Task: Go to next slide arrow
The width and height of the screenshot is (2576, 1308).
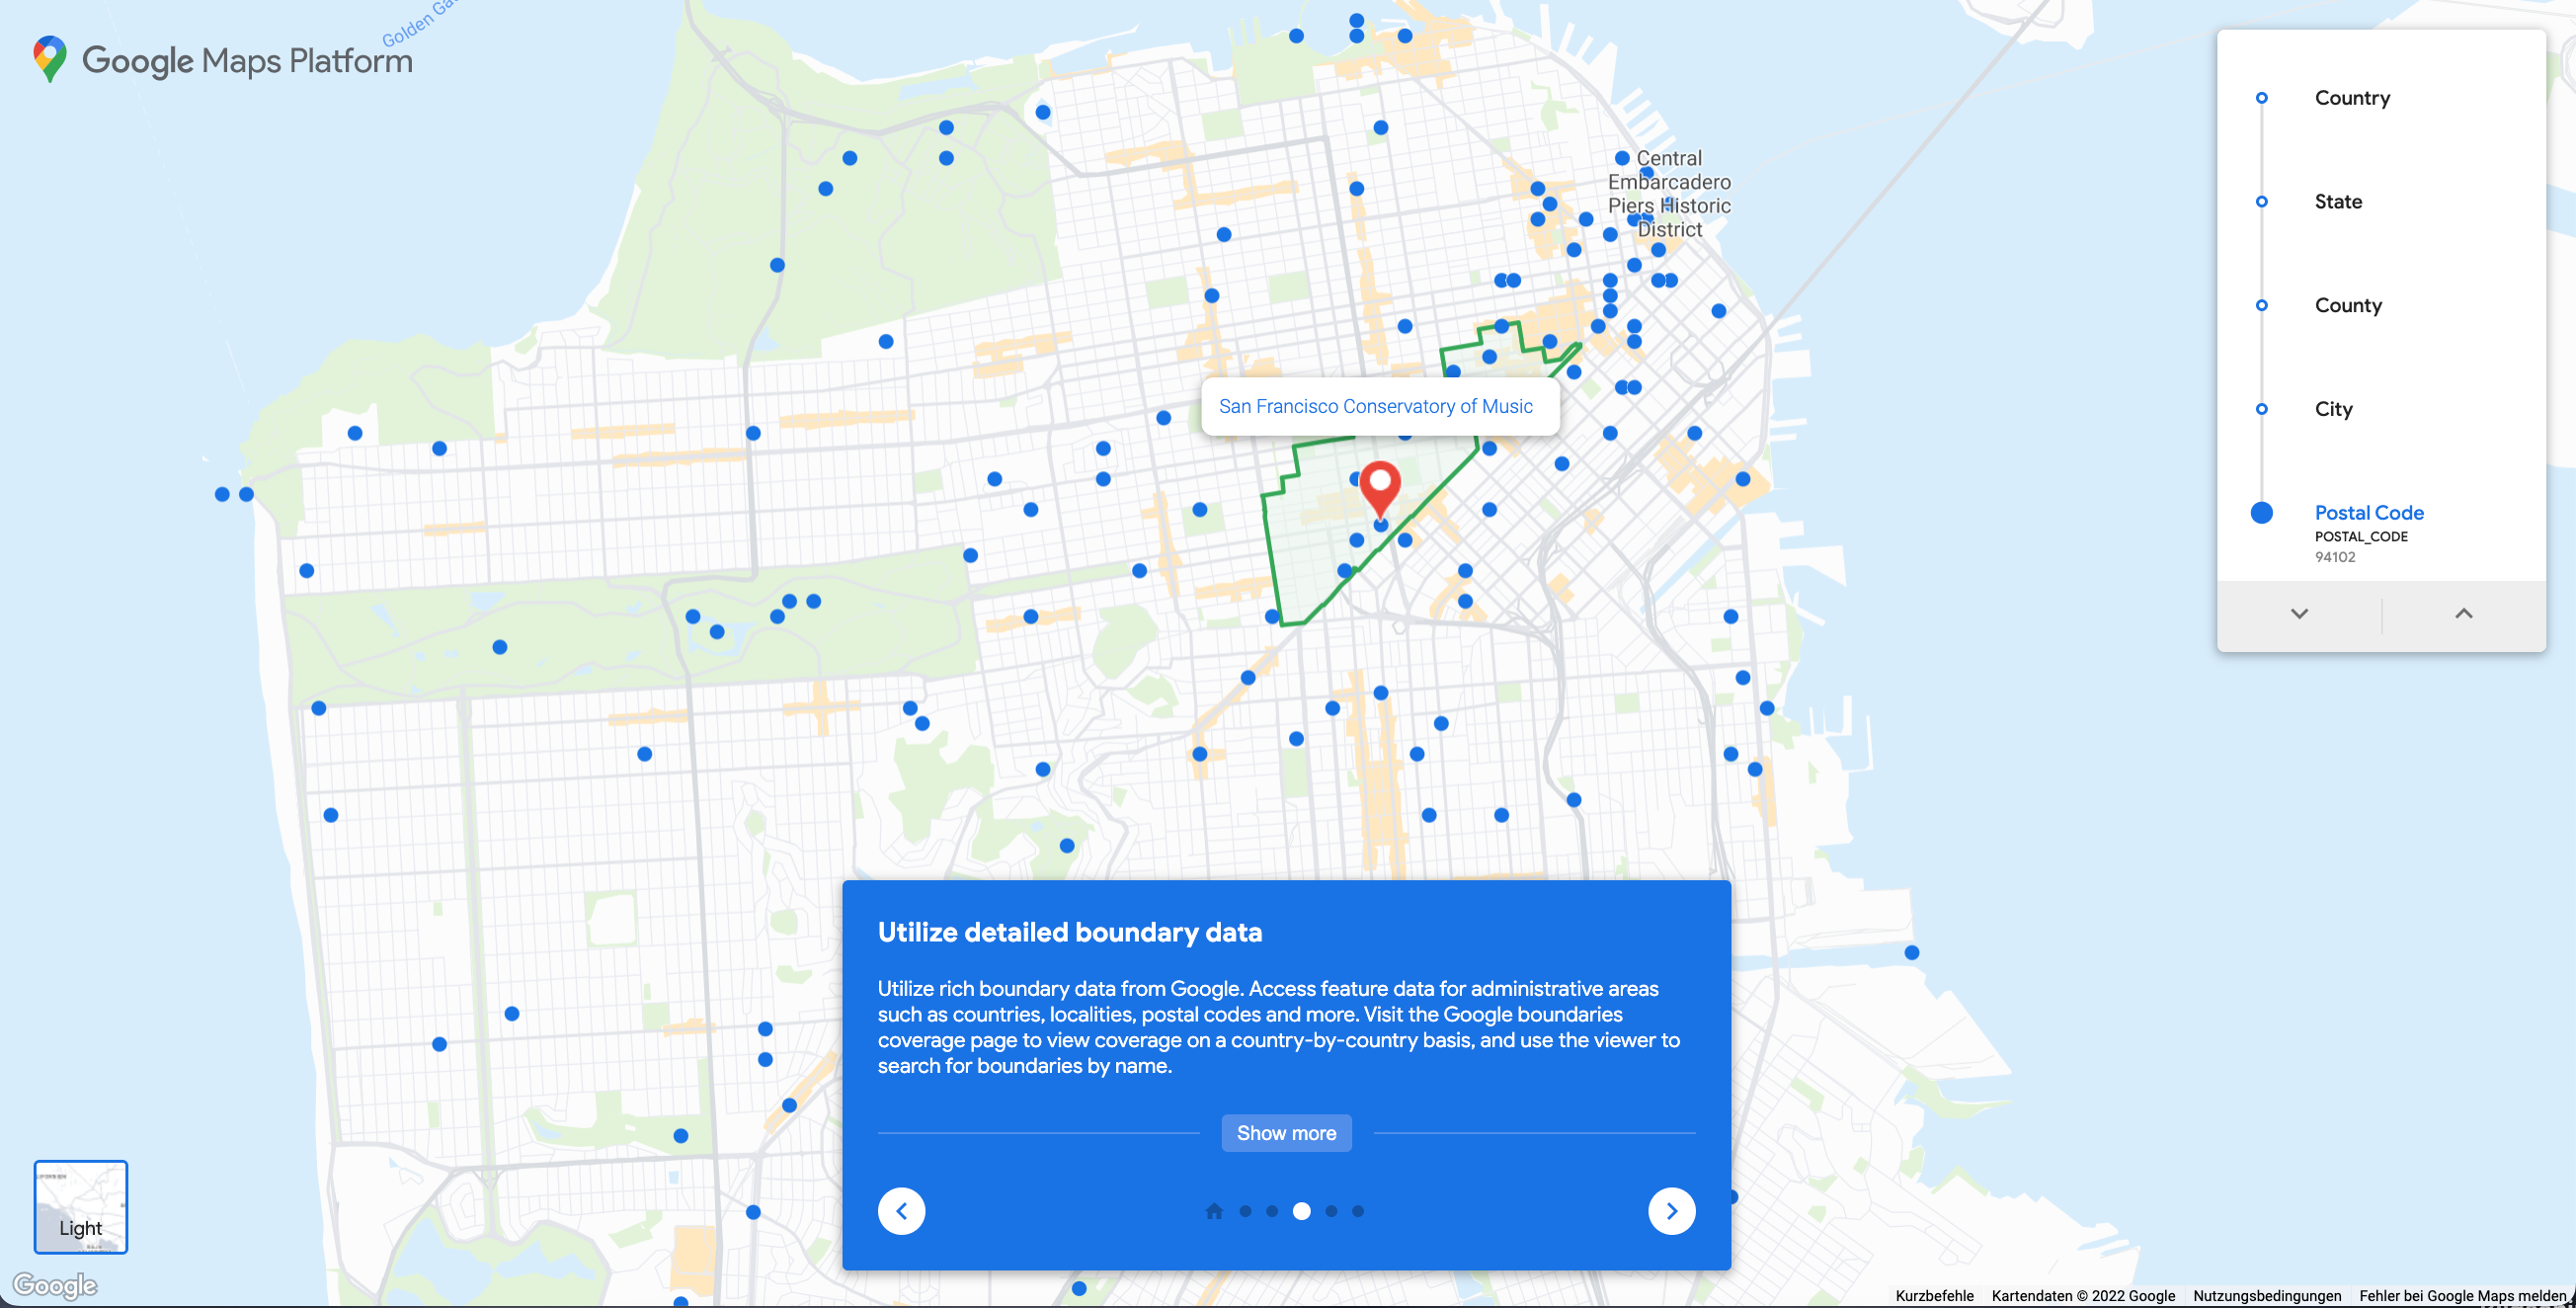Action: [1671, 1211]
